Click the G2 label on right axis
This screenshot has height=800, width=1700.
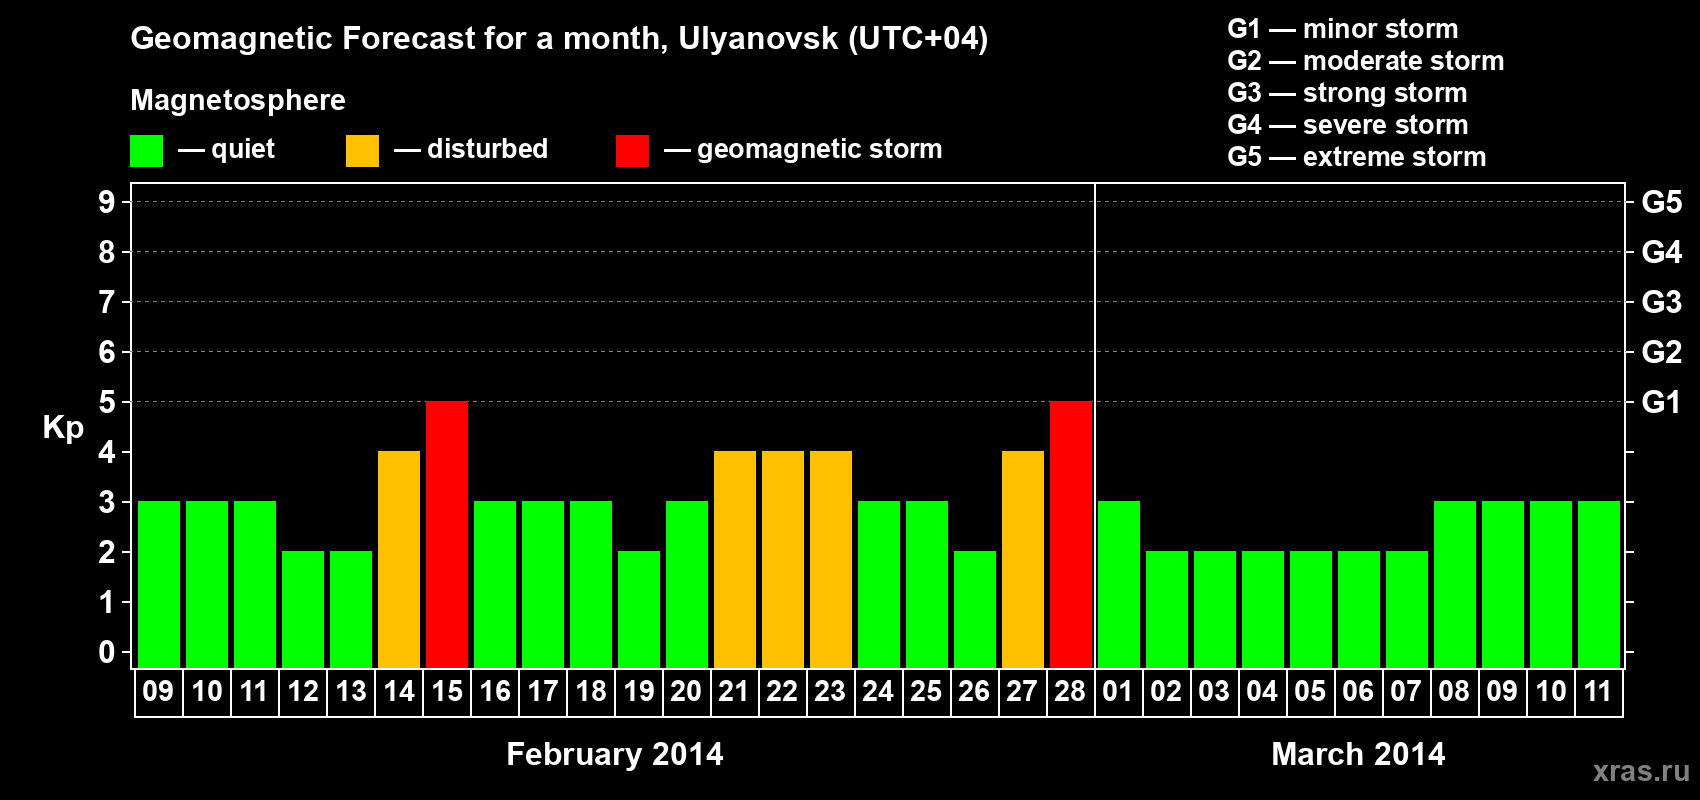pyautogui.click(x=1661, y=352)
